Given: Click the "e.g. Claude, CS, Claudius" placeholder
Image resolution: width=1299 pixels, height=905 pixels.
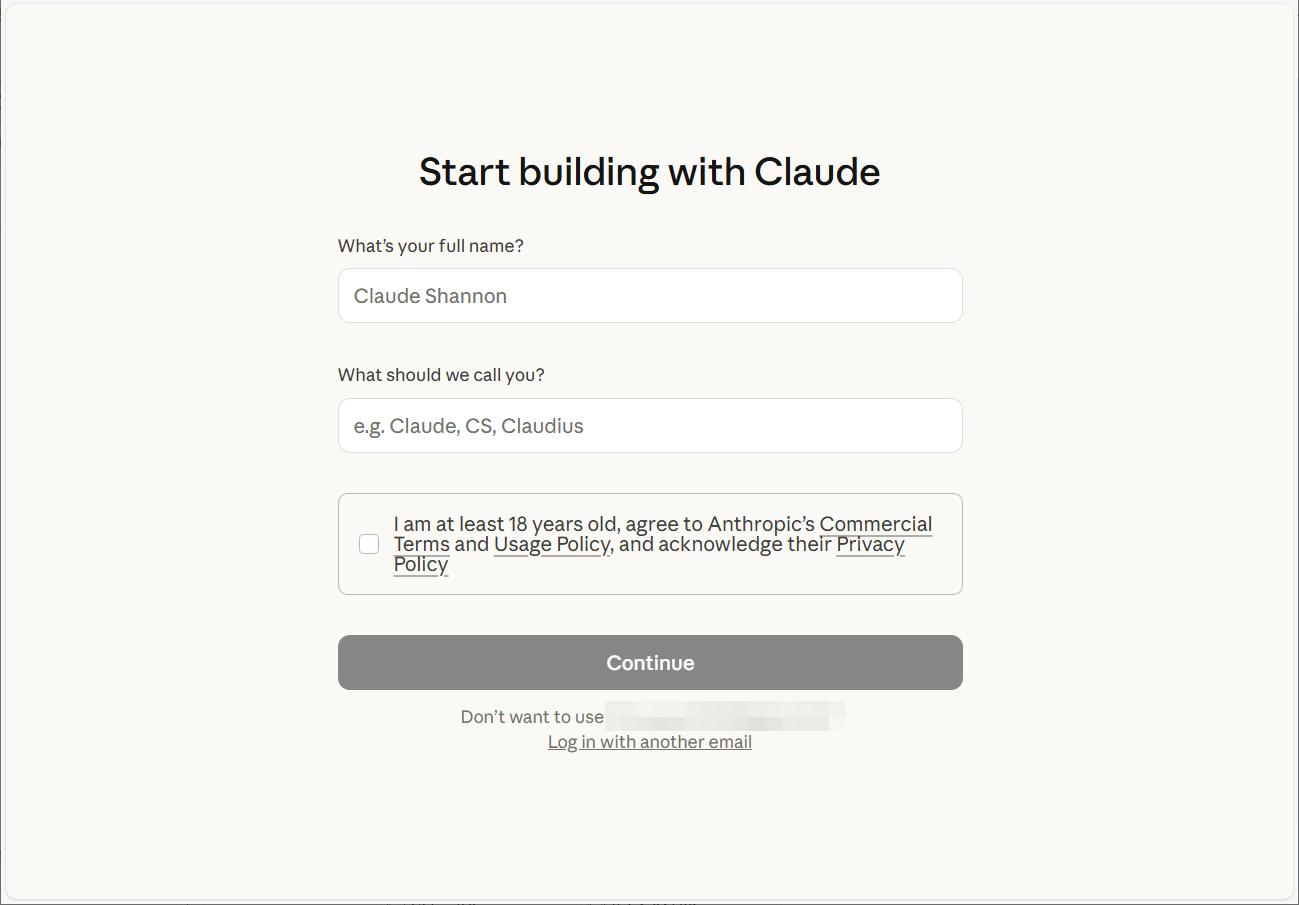Looking at the screenshot, I should (469, 426).
